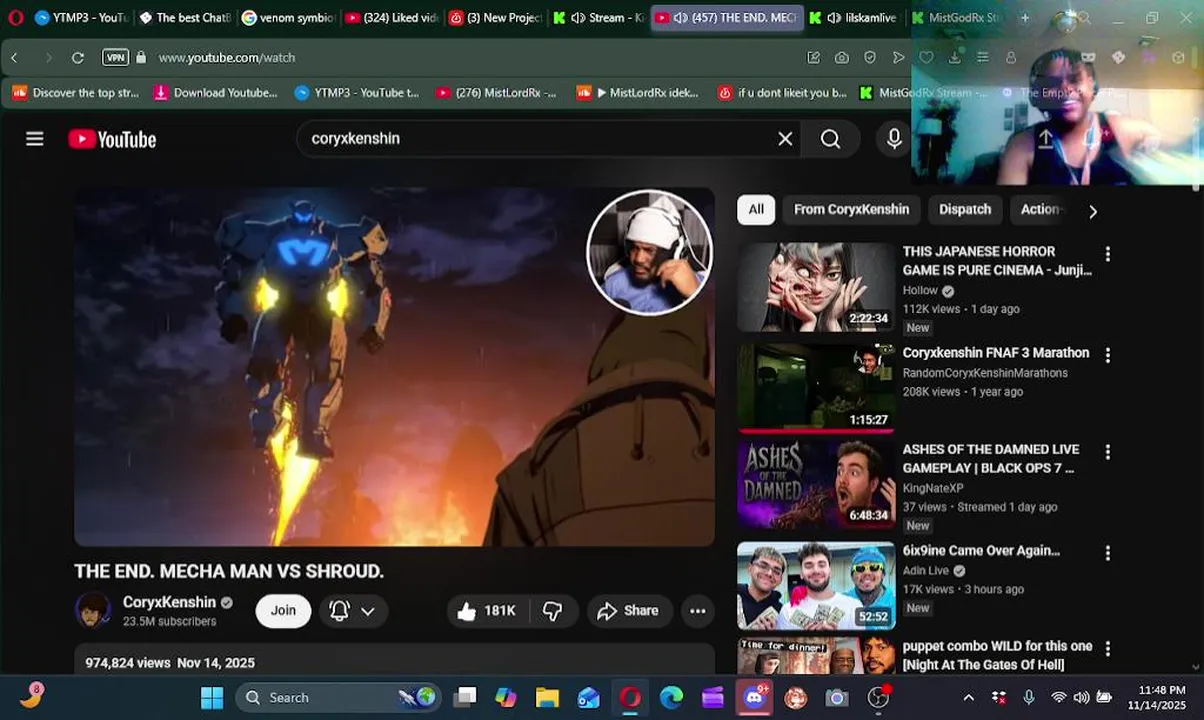The image size is (1204, 720).
Task: Show hidden system tray icons chevron
Action: (968, 698)
